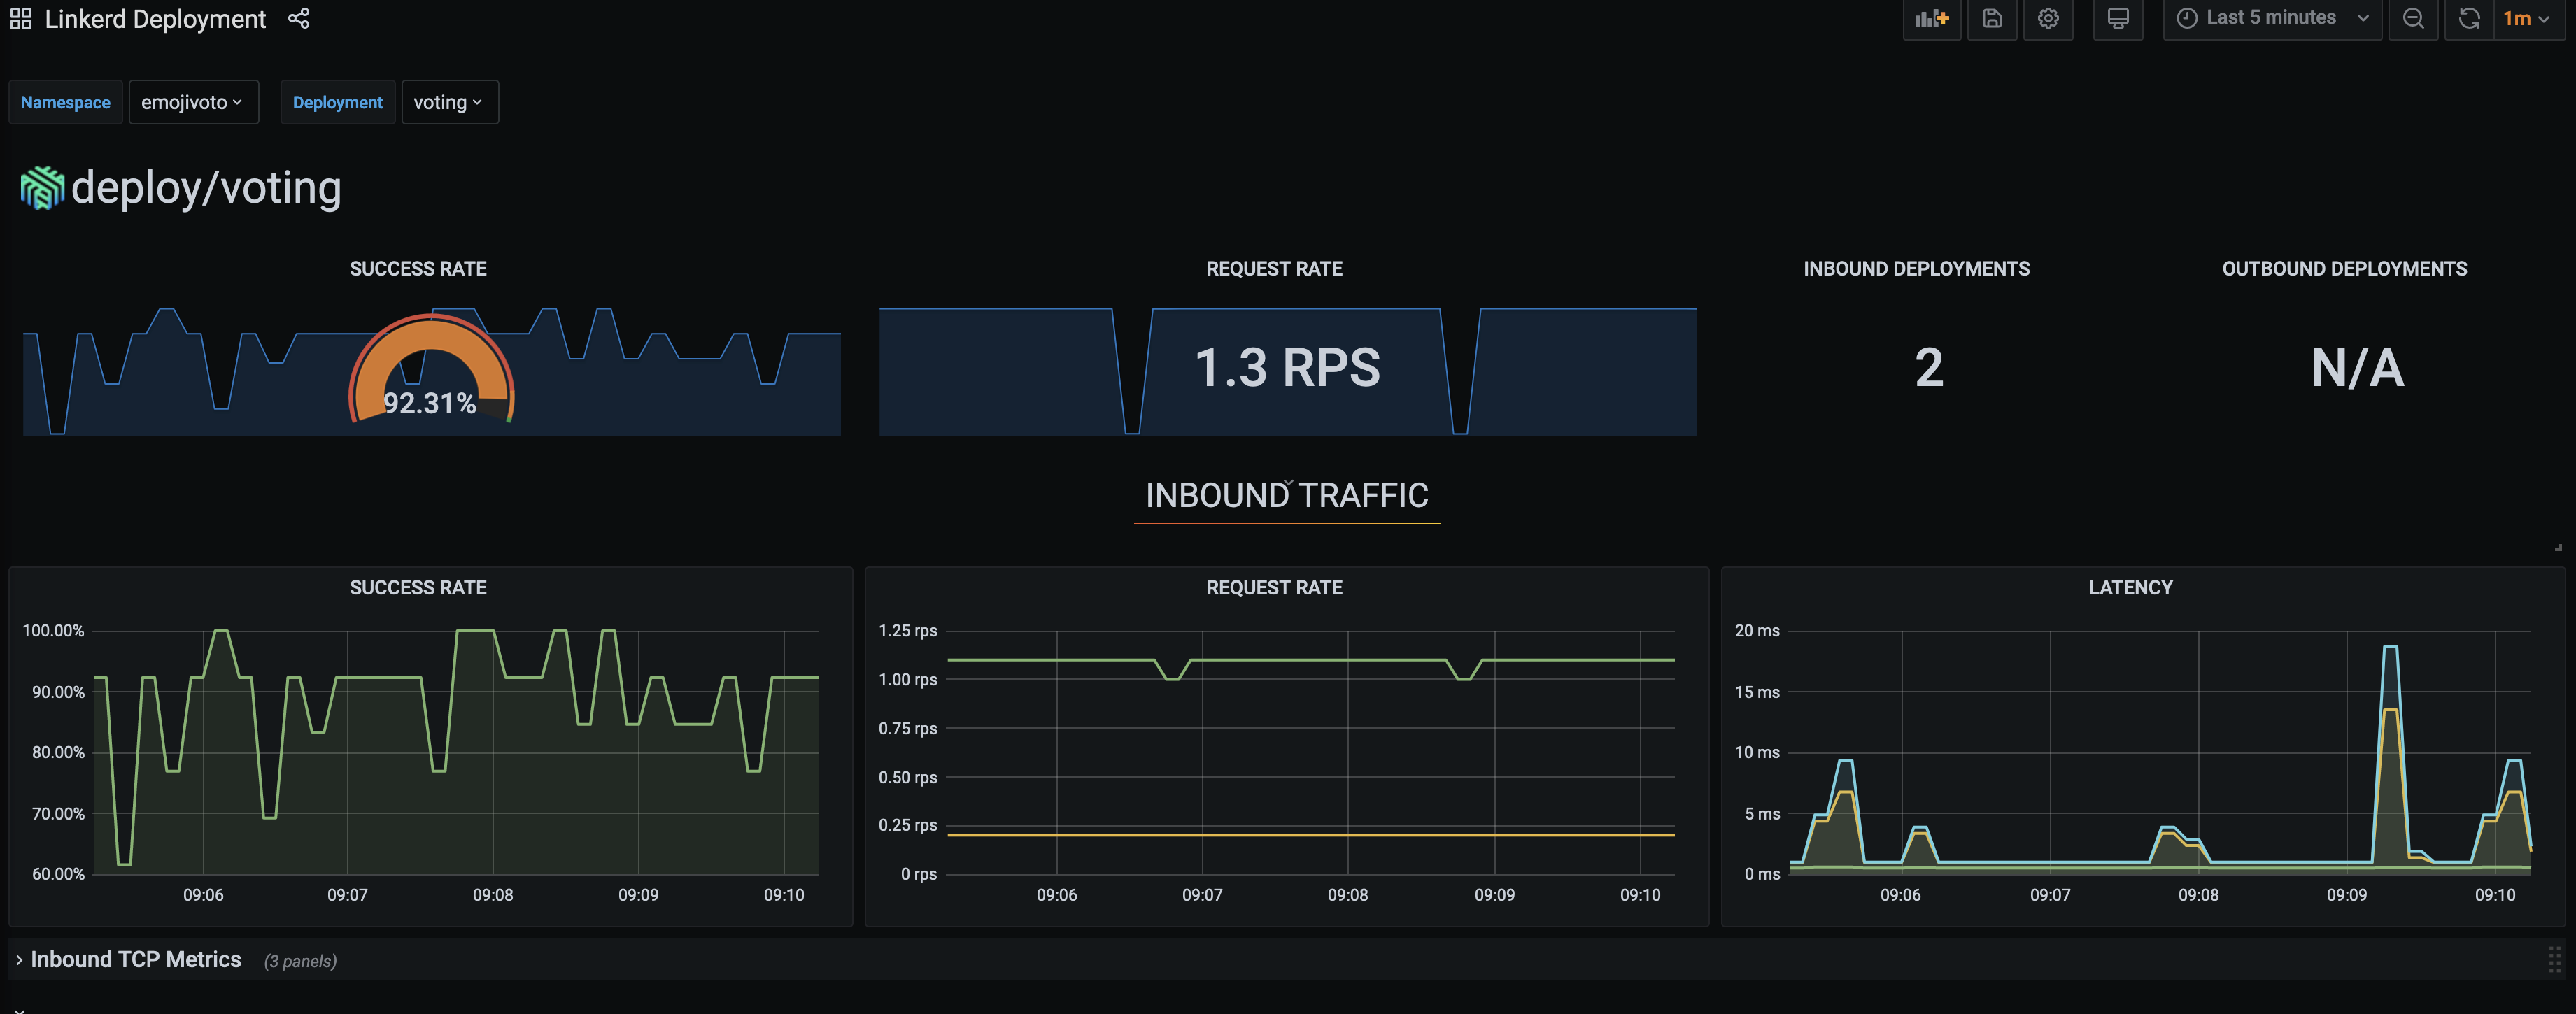Open the Last 5 minutes time picker
Viewport: 2576px width, 1014px height.
[x=2271, y=19]
